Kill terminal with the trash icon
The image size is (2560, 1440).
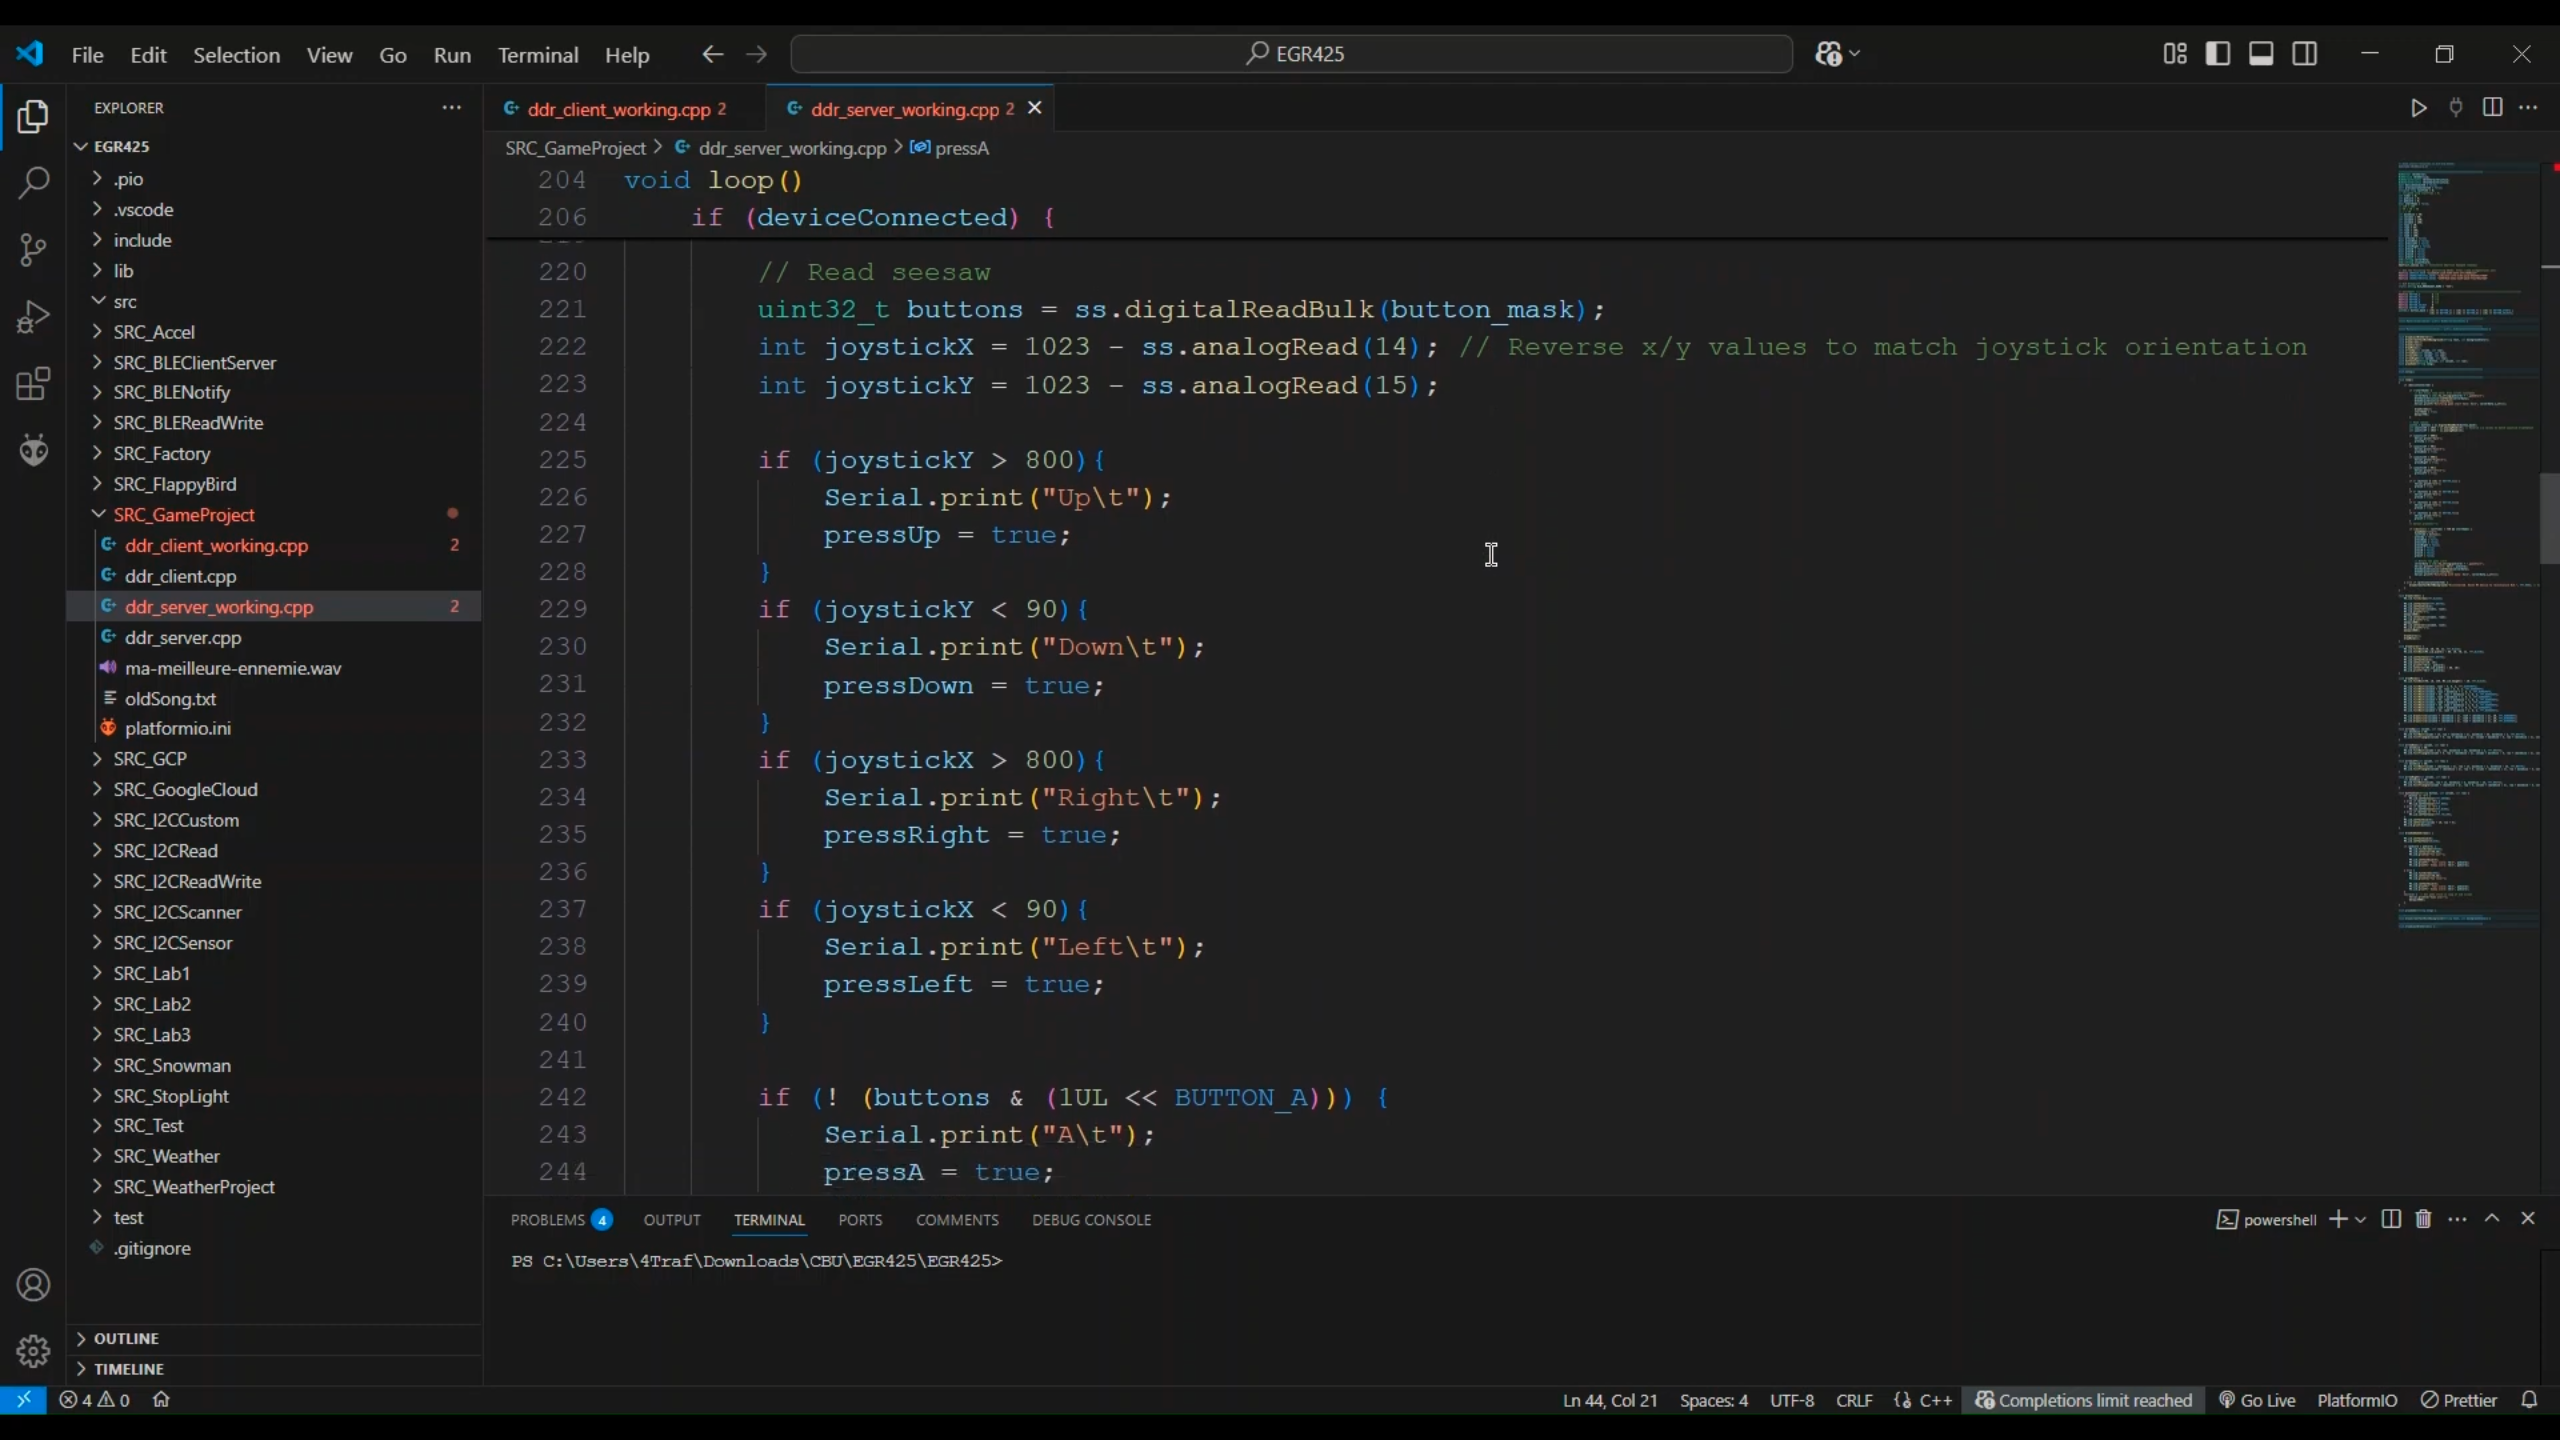(x=2423, y=1219)
